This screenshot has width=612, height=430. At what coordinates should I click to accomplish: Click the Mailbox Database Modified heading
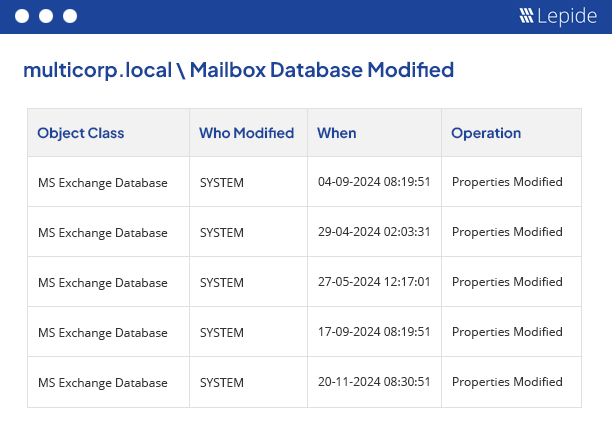coord(238,70)
